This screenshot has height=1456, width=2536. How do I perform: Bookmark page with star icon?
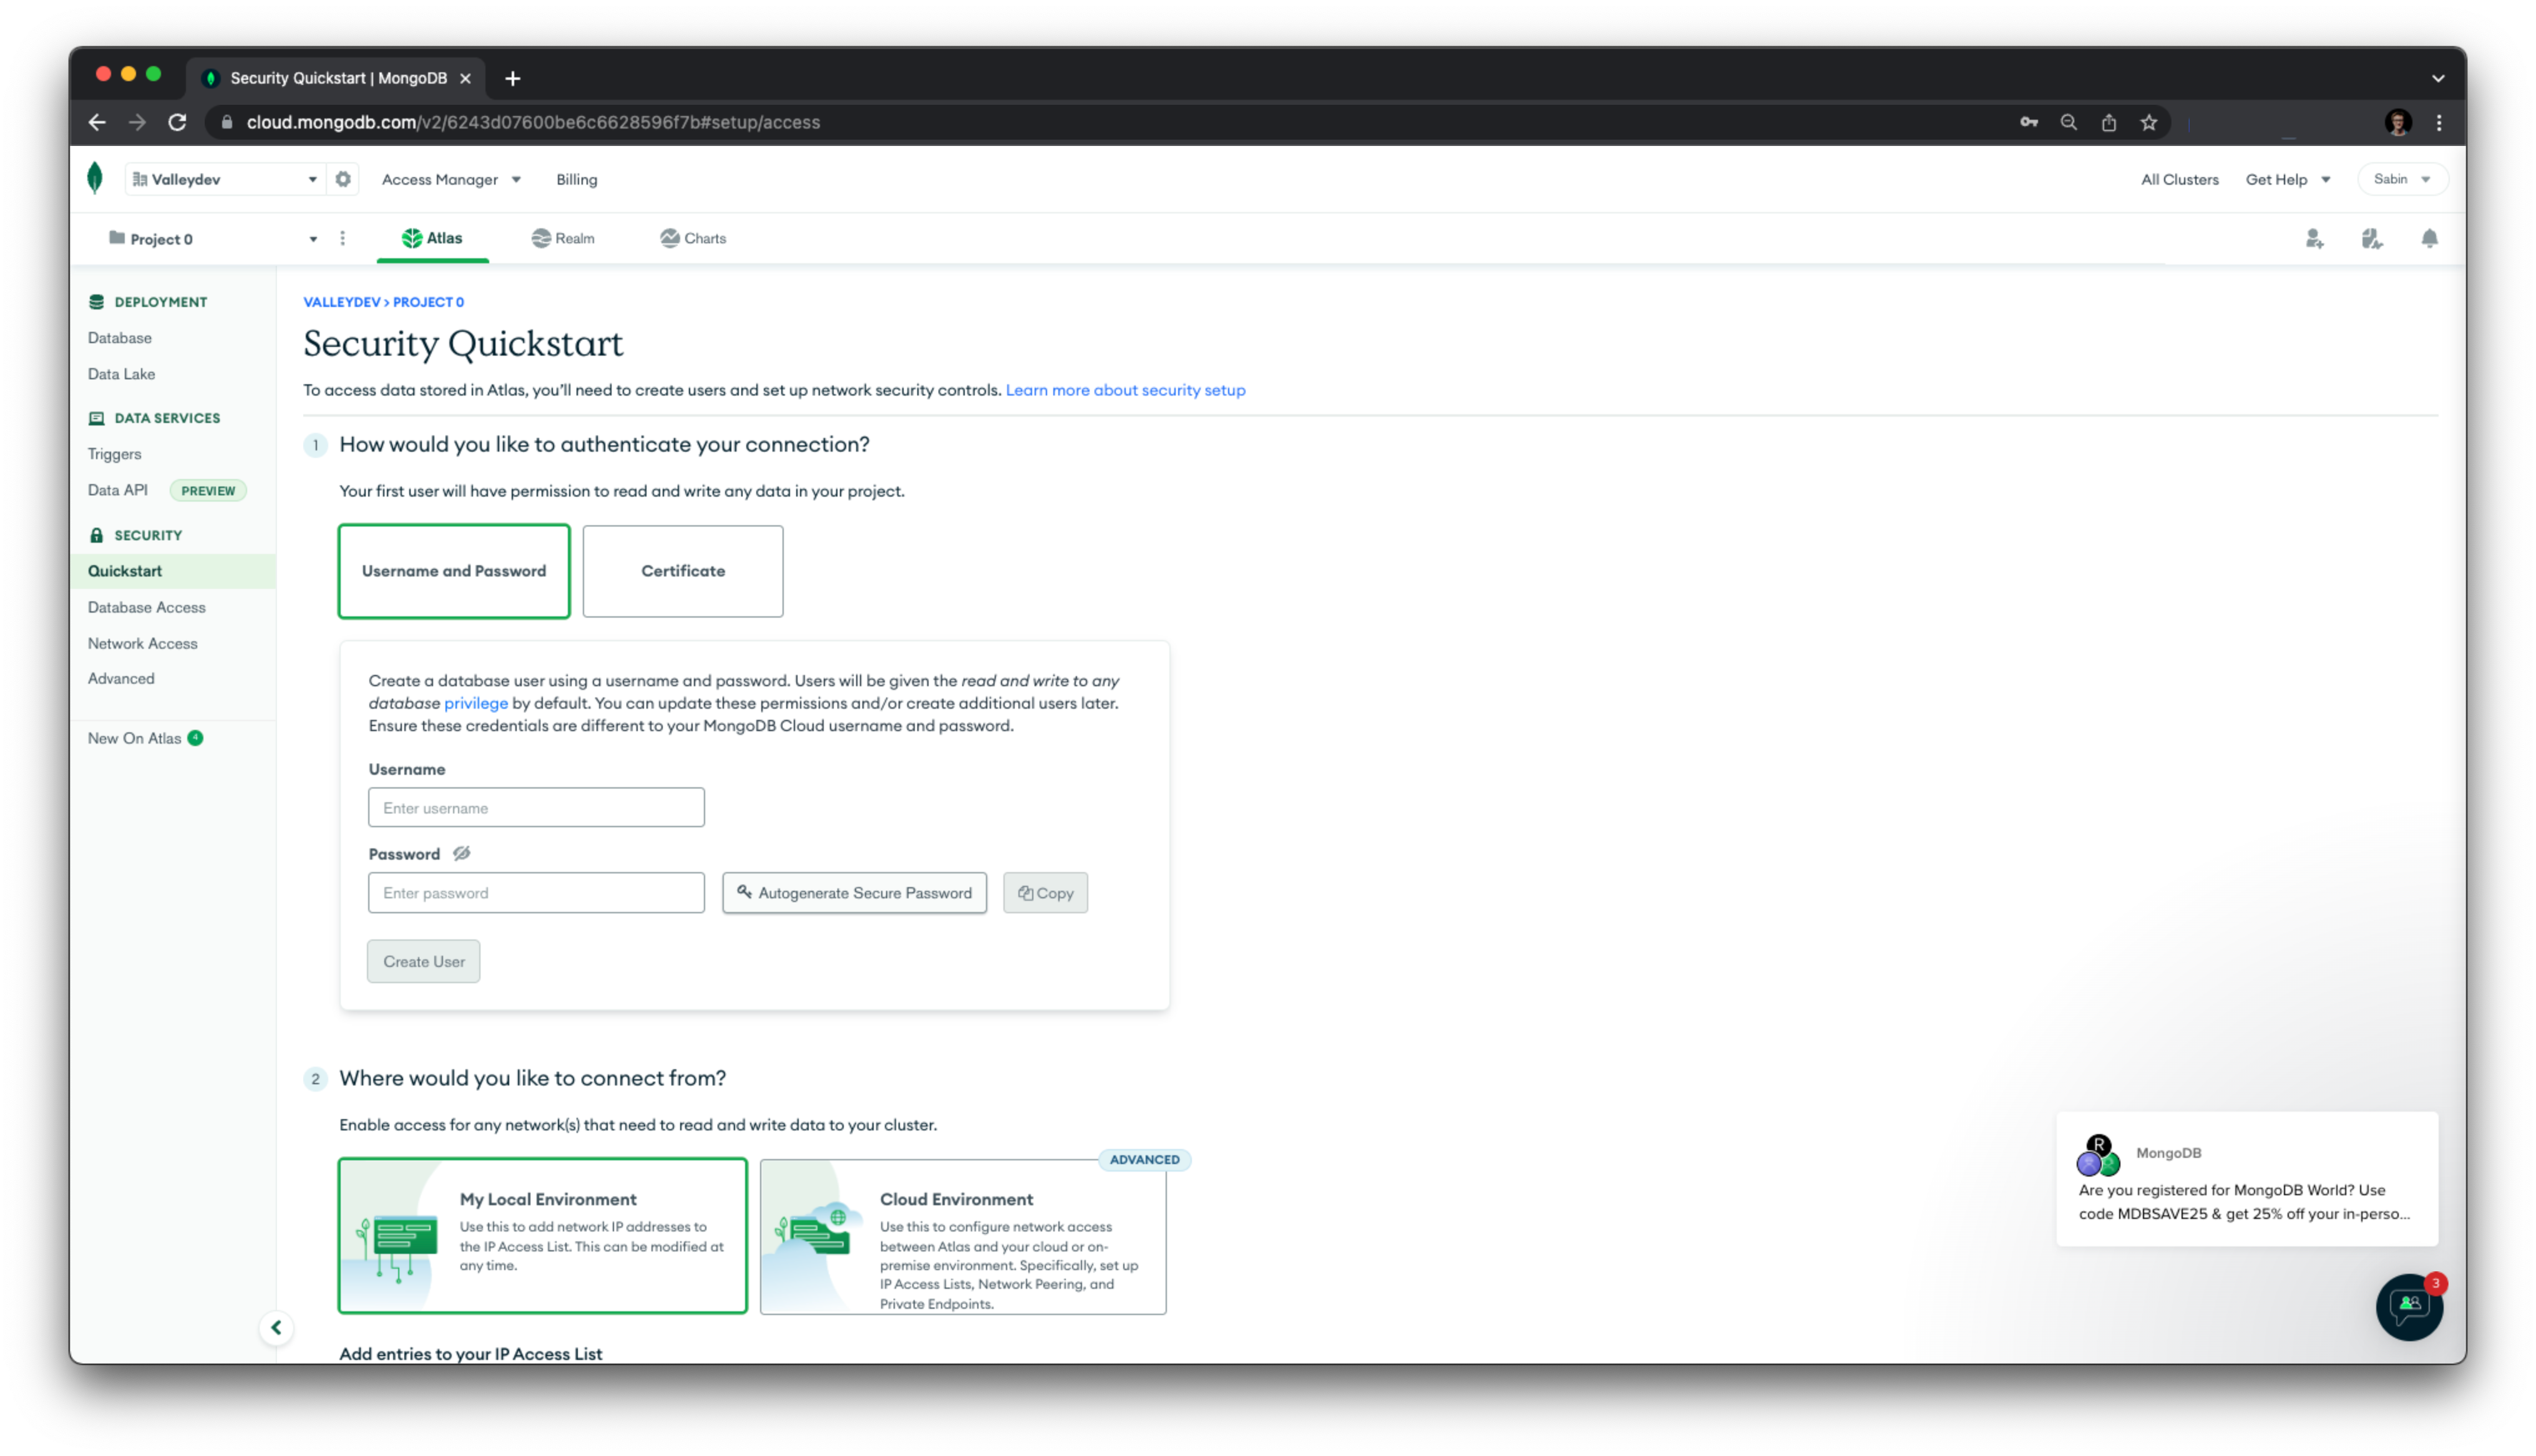tap(2148, 122)
